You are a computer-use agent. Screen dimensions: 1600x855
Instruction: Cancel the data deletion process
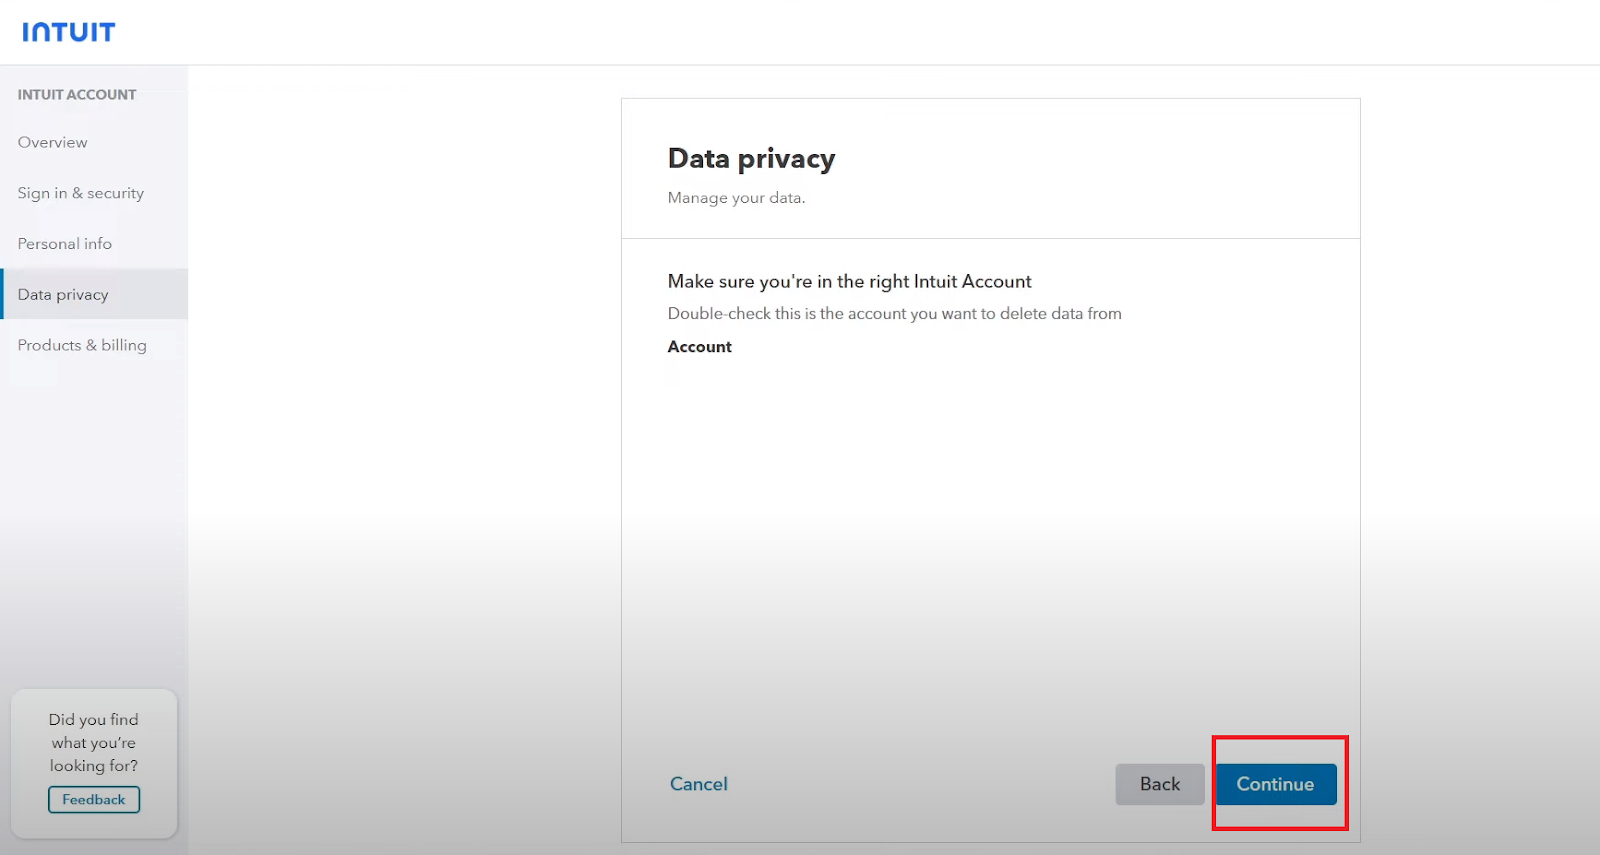tap(698, 784)
